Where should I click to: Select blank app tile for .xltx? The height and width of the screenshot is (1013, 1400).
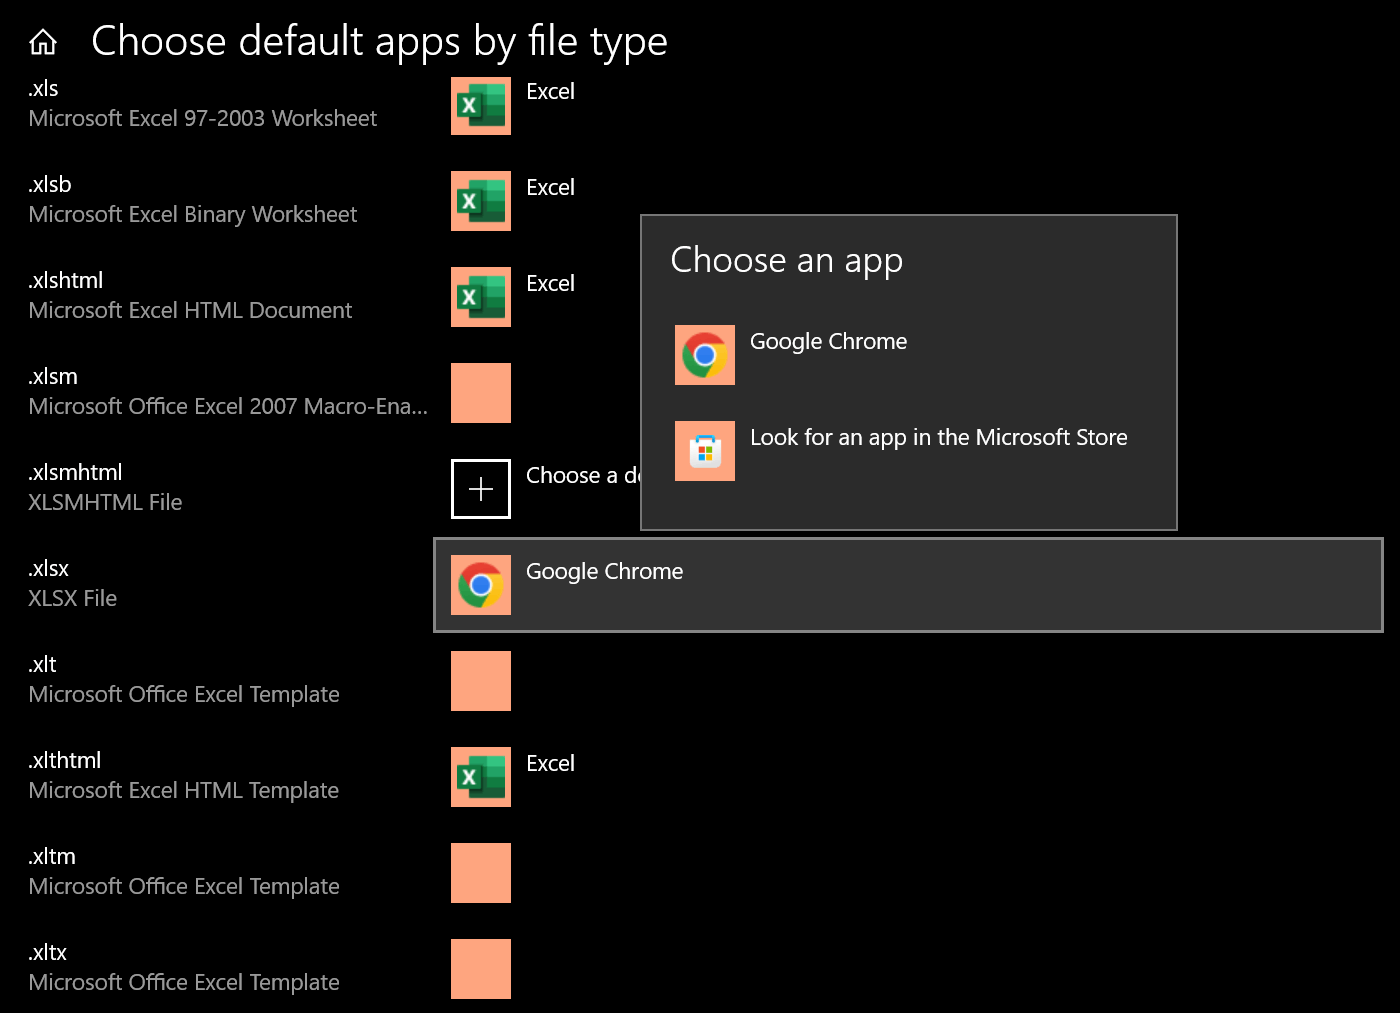(x=481, y=969)
